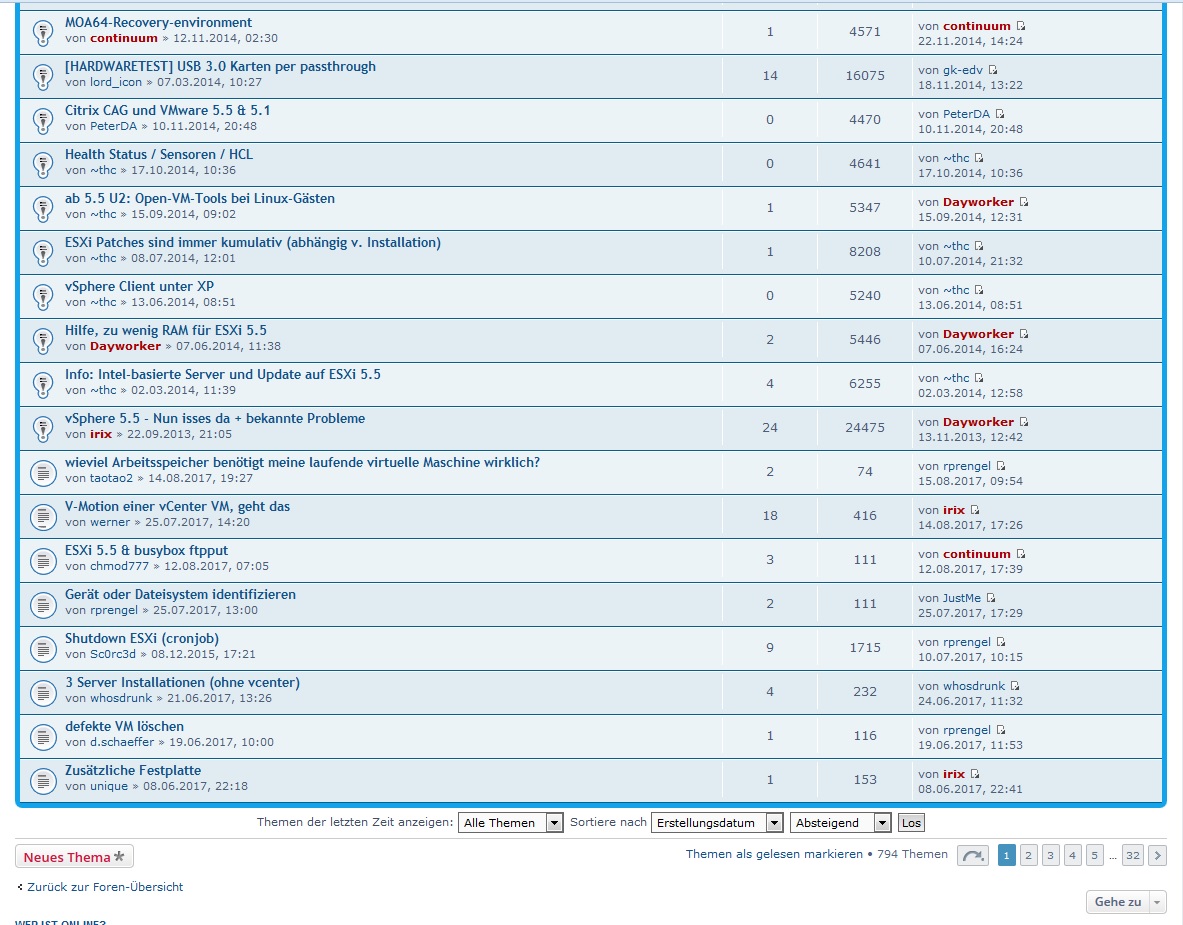This screenshot has height=925, width=1183.
Task: Expand the Absteigend order dropdown
Action: pos(840,822)
